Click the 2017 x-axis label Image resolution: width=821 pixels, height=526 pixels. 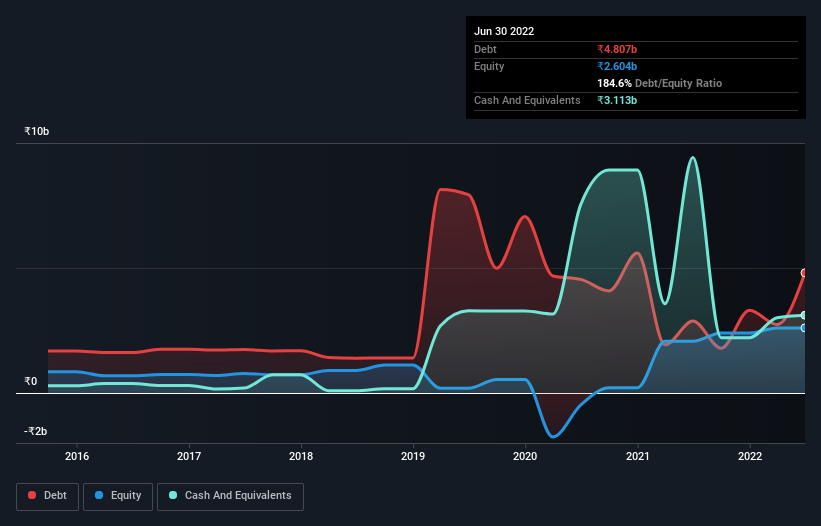coord(189,456)
